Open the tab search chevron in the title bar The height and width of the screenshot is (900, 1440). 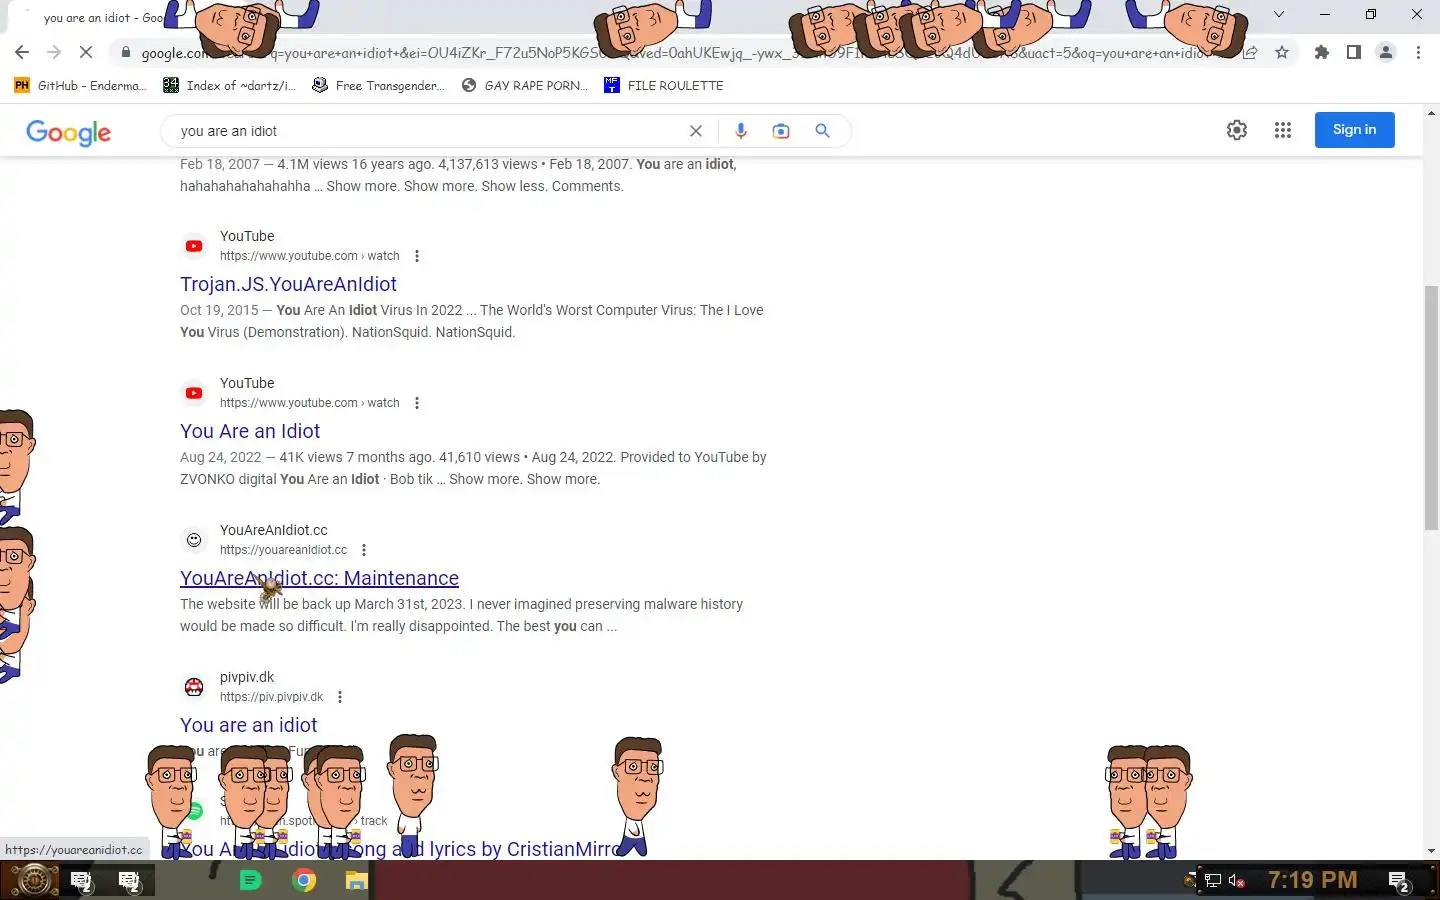coord(1279,14)
